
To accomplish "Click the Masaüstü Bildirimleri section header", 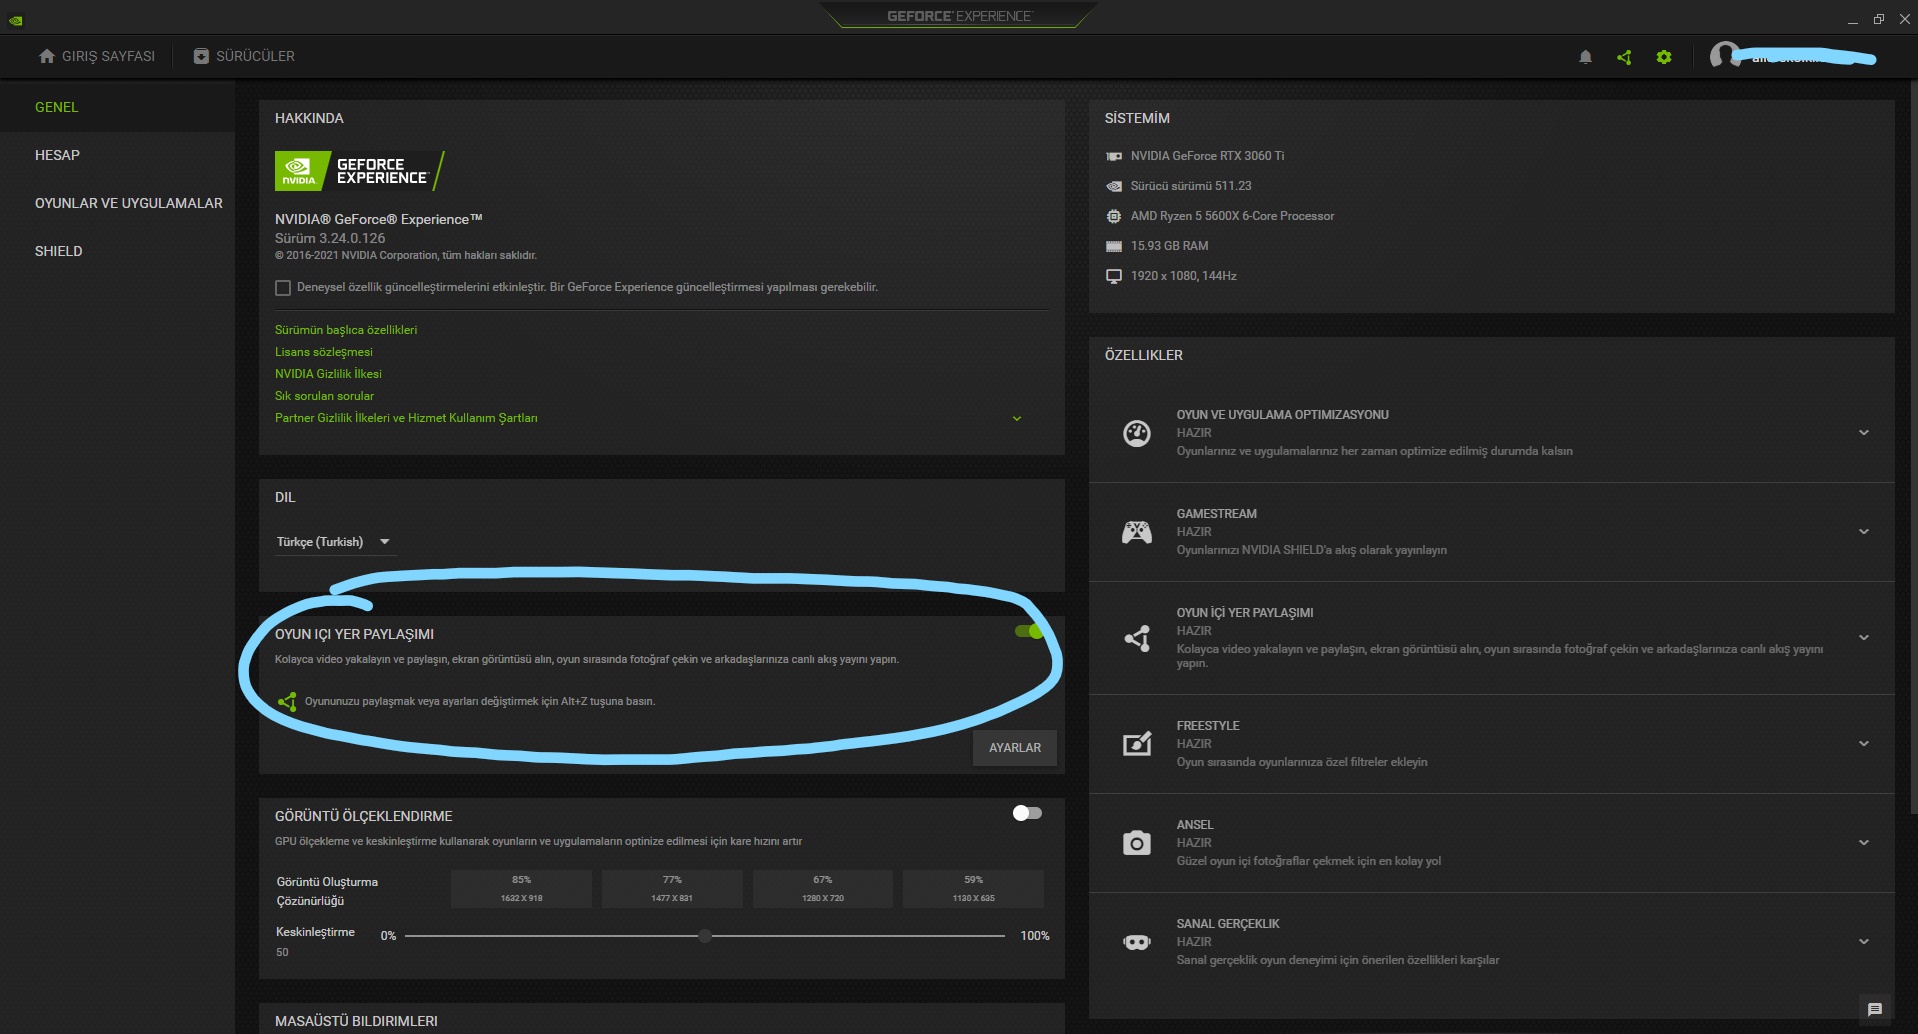I will (x=356, y=1021).
